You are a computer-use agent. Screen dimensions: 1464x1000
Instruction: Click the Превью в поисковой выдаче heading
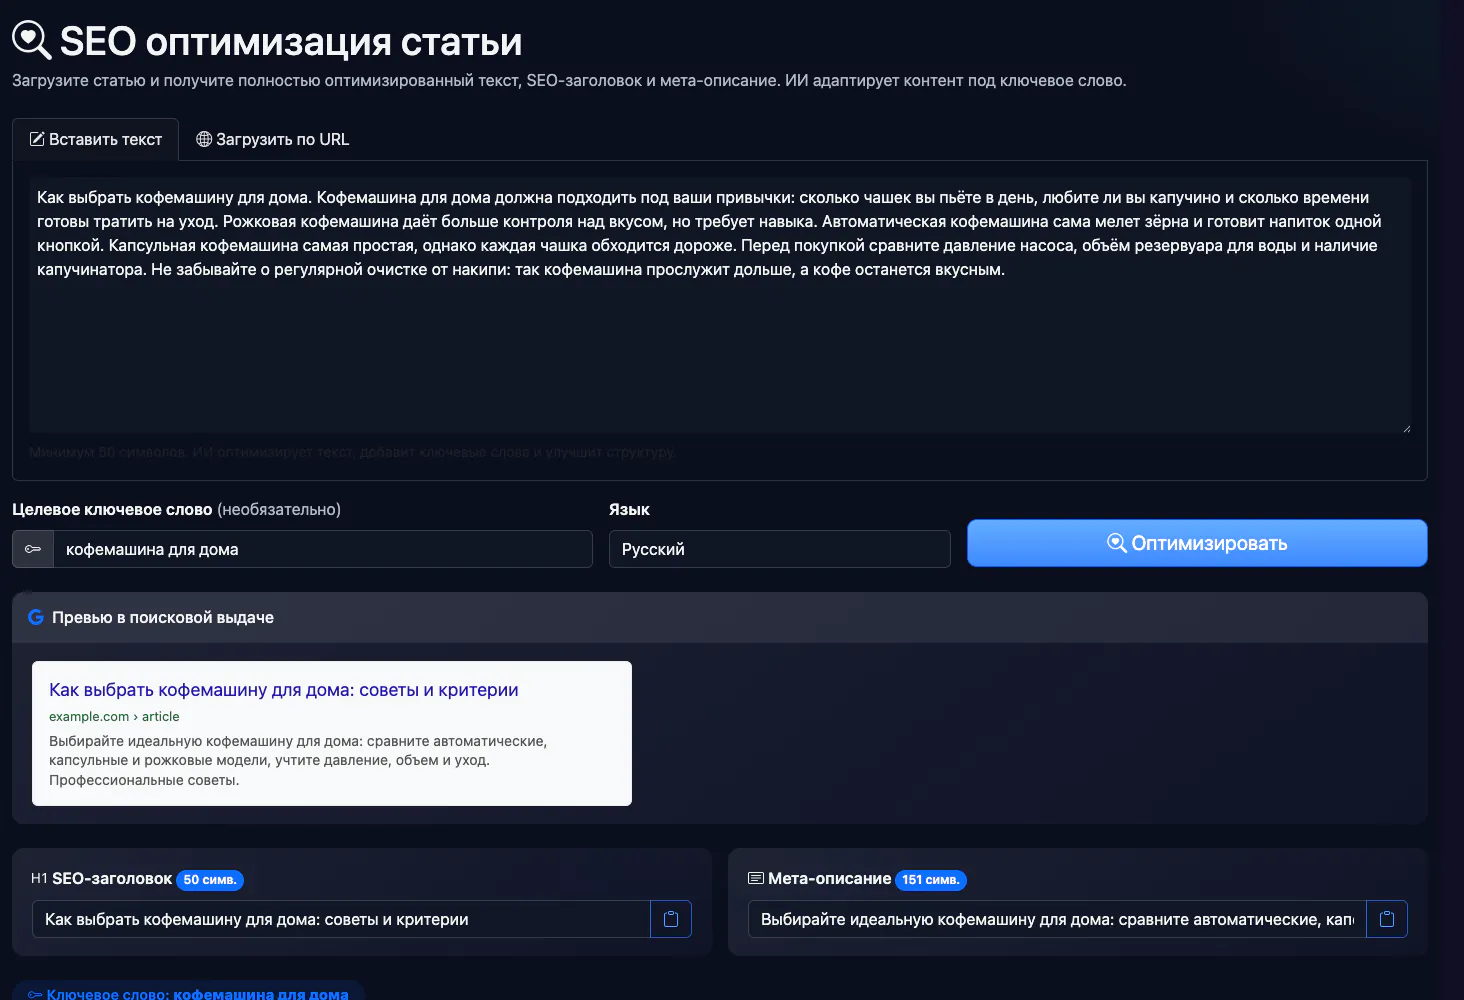163,617
